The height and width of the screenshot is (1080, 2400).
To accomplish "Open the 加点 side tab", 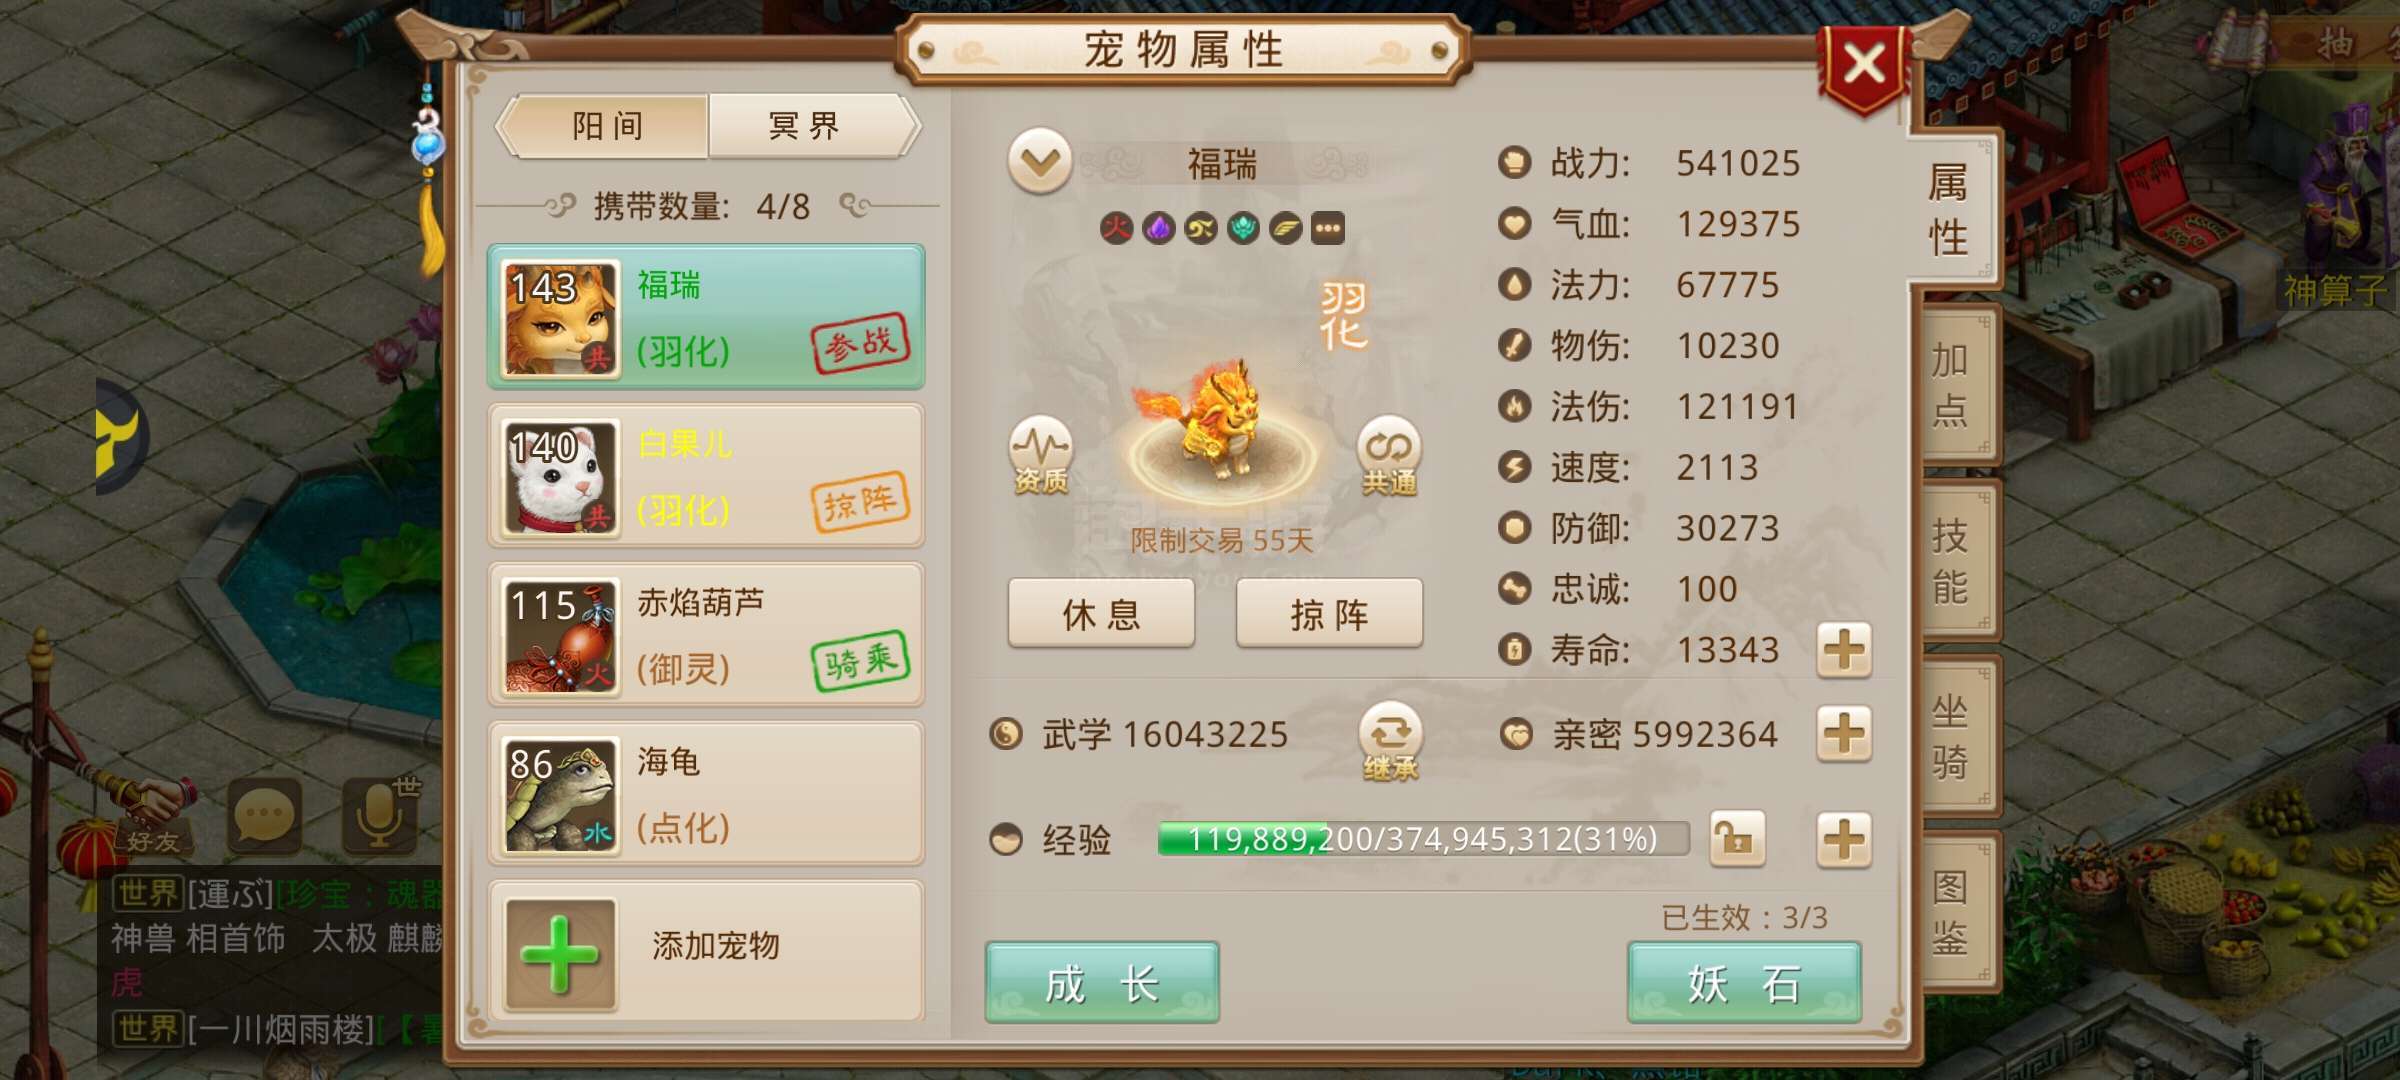I will coord(1950,385).
